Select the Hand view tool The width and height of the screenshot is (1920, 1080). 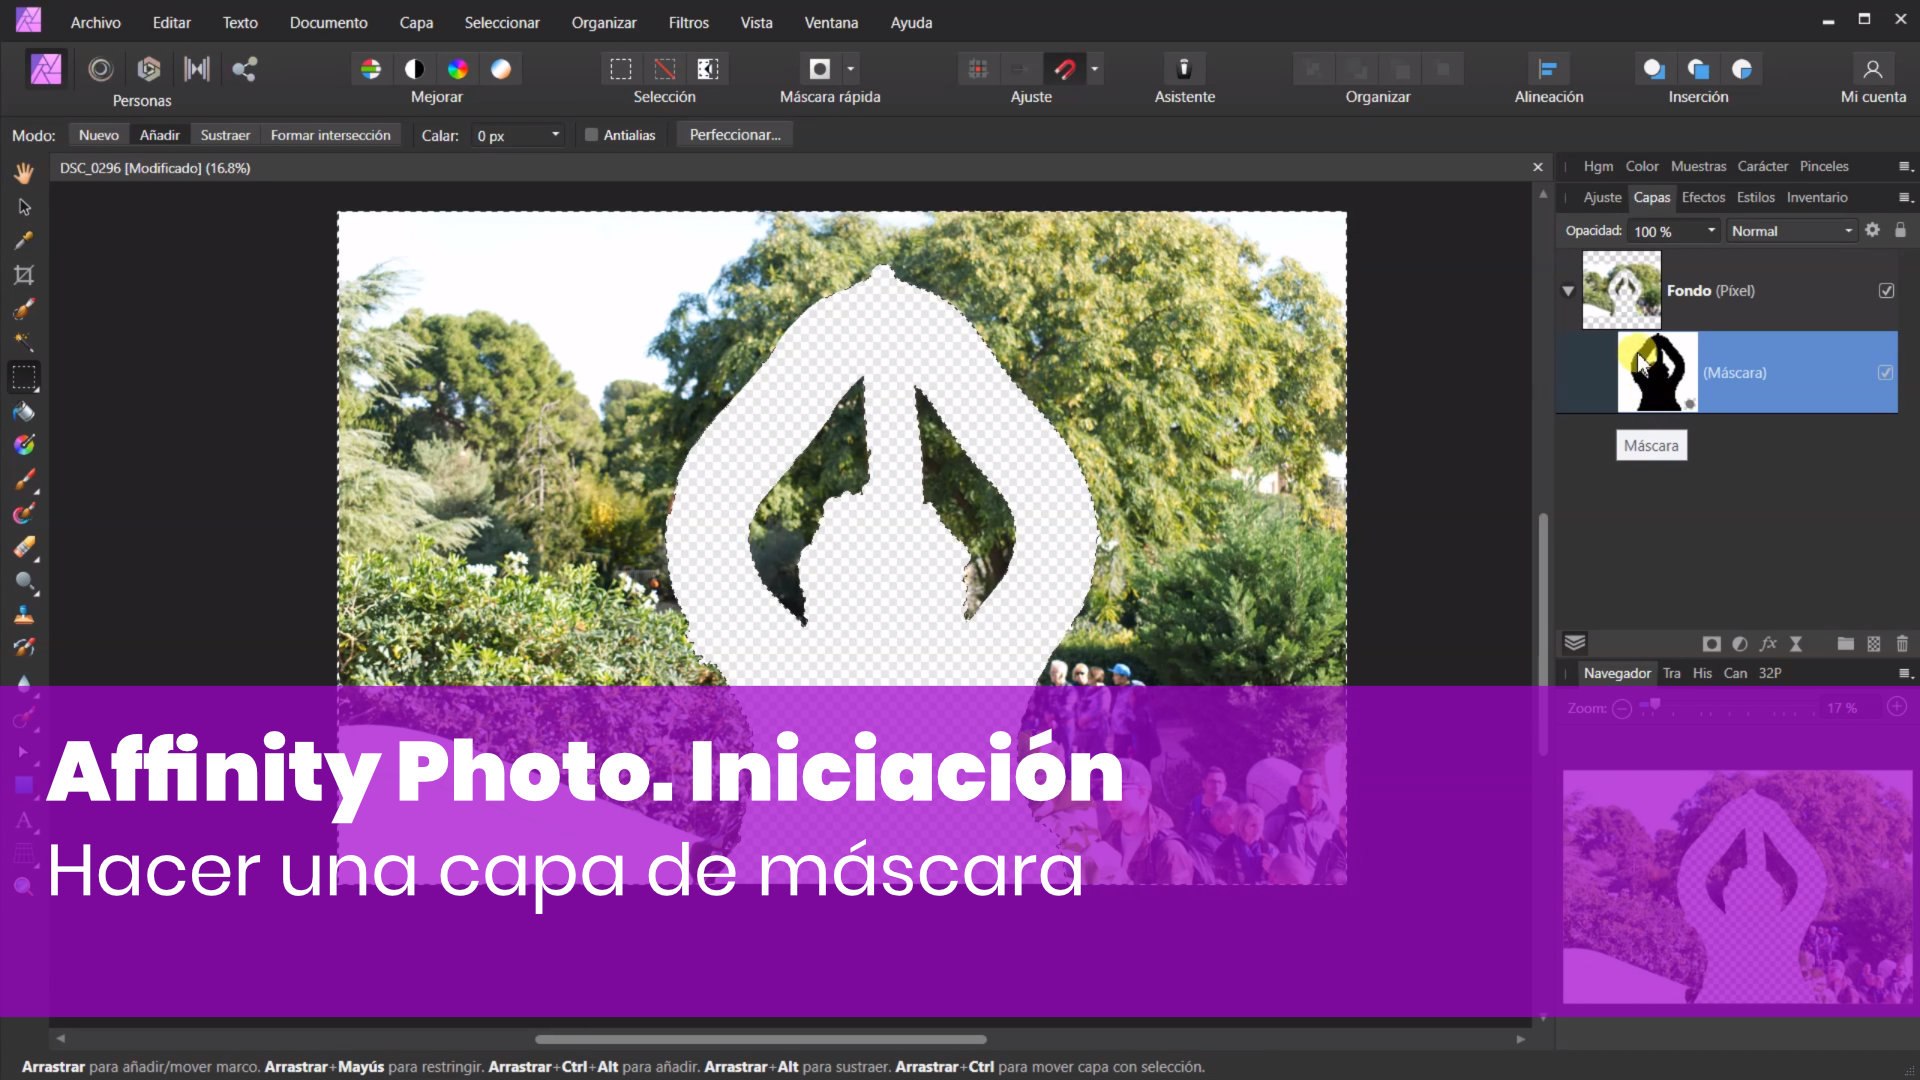pyautogui.click(x=24, y=173)
